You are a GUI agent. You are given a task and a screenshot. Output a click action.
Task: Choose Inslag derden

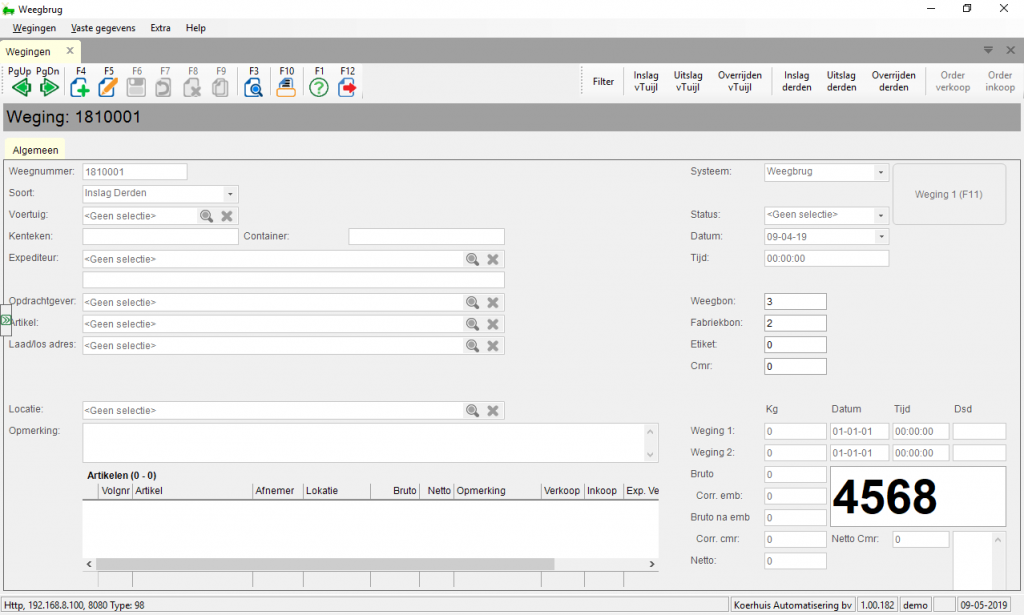tap(797, 82)
